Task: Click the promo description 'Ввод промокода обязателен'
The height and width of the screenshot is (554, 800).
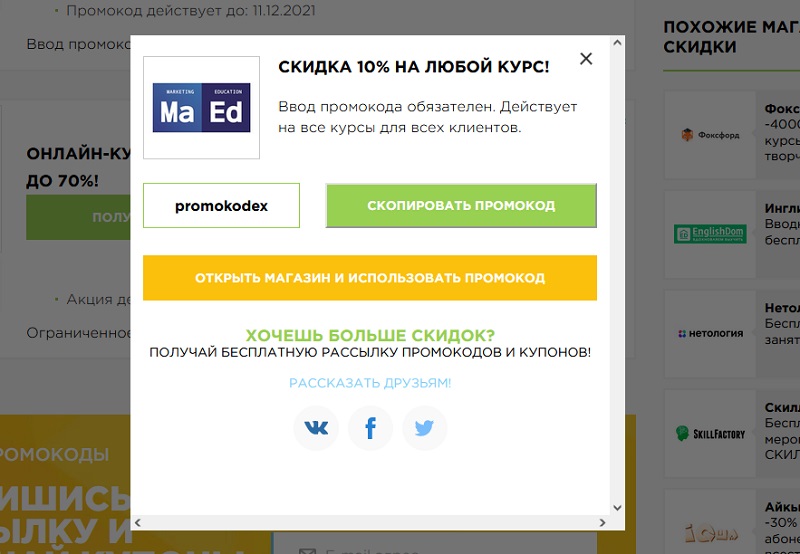Action: point(428,117)
